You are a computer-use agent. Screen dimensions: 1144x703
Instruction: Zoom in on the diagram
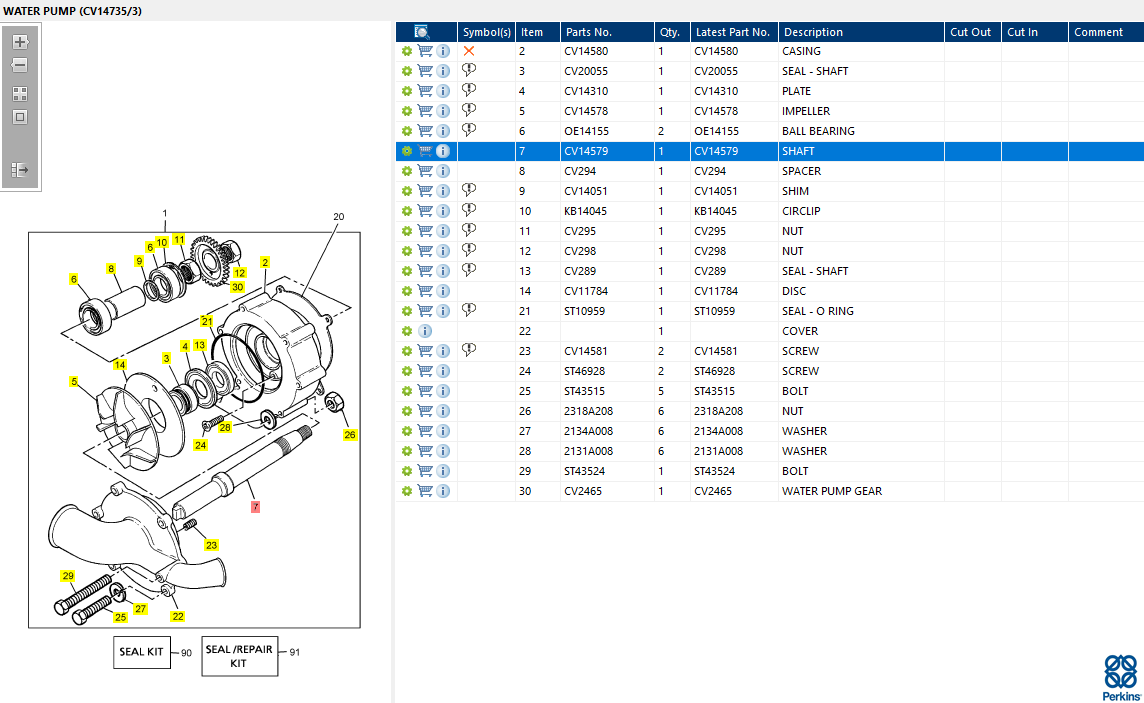20,42
